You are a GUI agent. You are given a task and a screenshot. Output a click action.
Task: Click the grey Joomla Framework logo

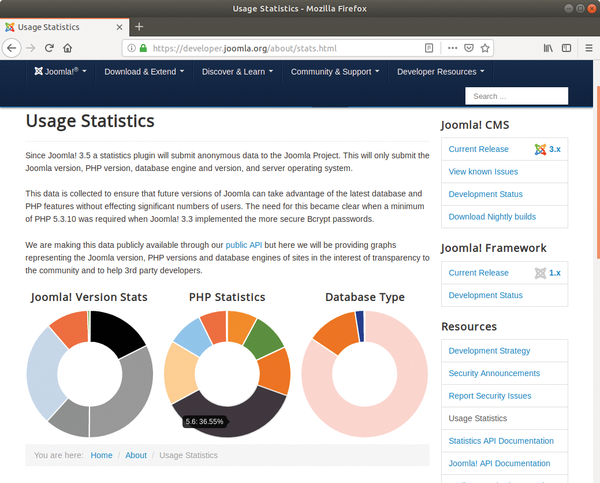pos(540,273)
